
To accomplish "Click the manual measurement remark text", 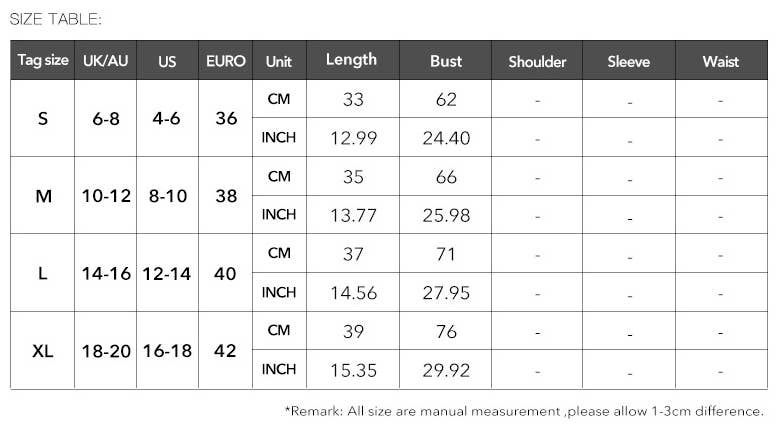I will click(524, 411).
